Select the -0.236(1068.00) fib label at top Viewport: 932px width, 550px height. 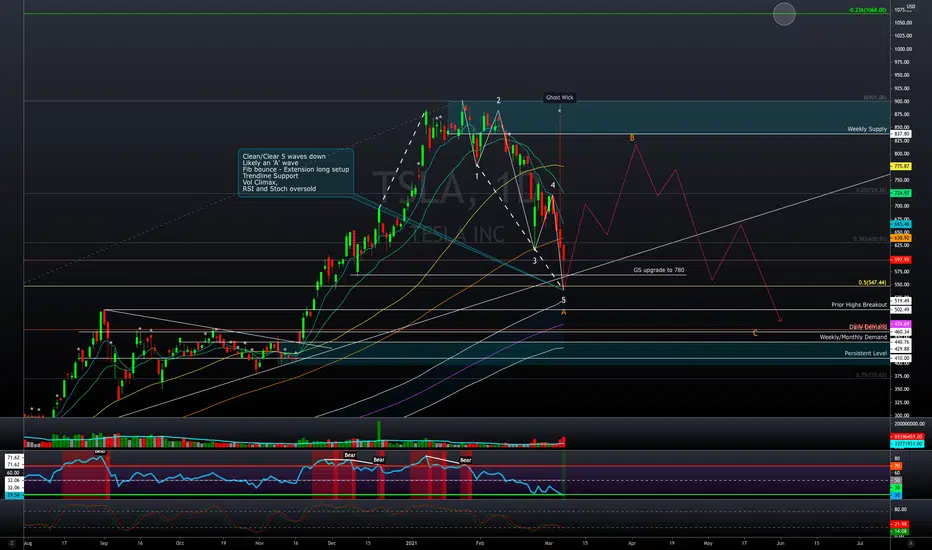click(x=868, y=10)
